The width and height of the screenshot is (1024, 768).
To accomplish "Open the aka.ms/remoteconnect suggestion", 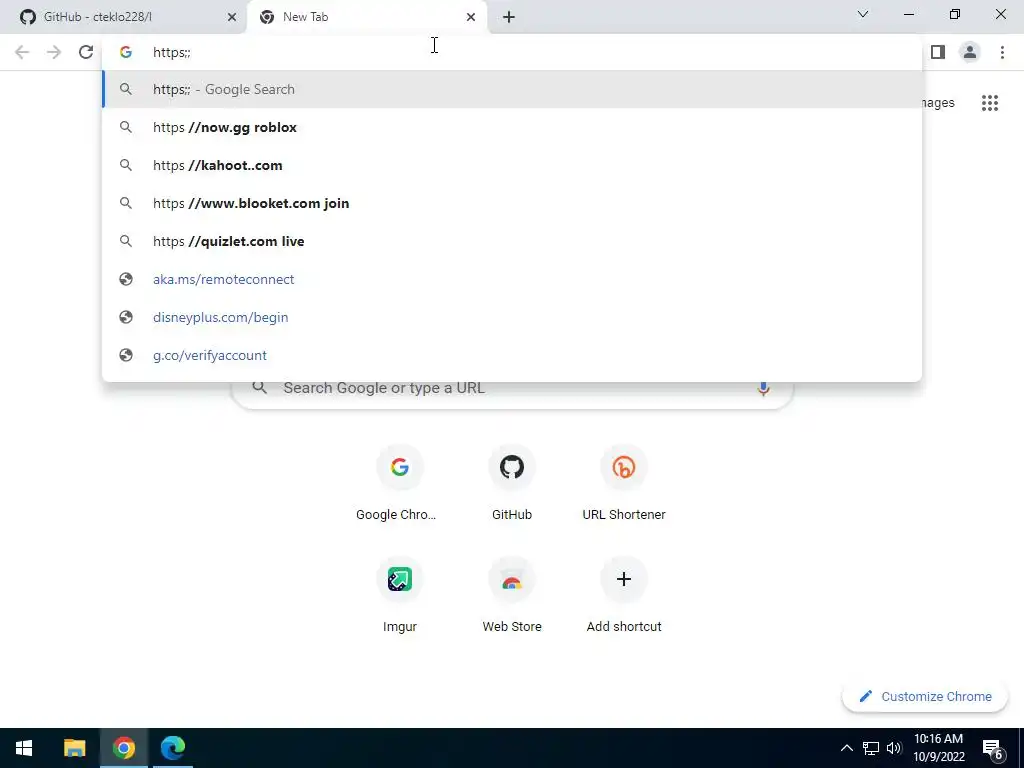I will coord(512,280).
